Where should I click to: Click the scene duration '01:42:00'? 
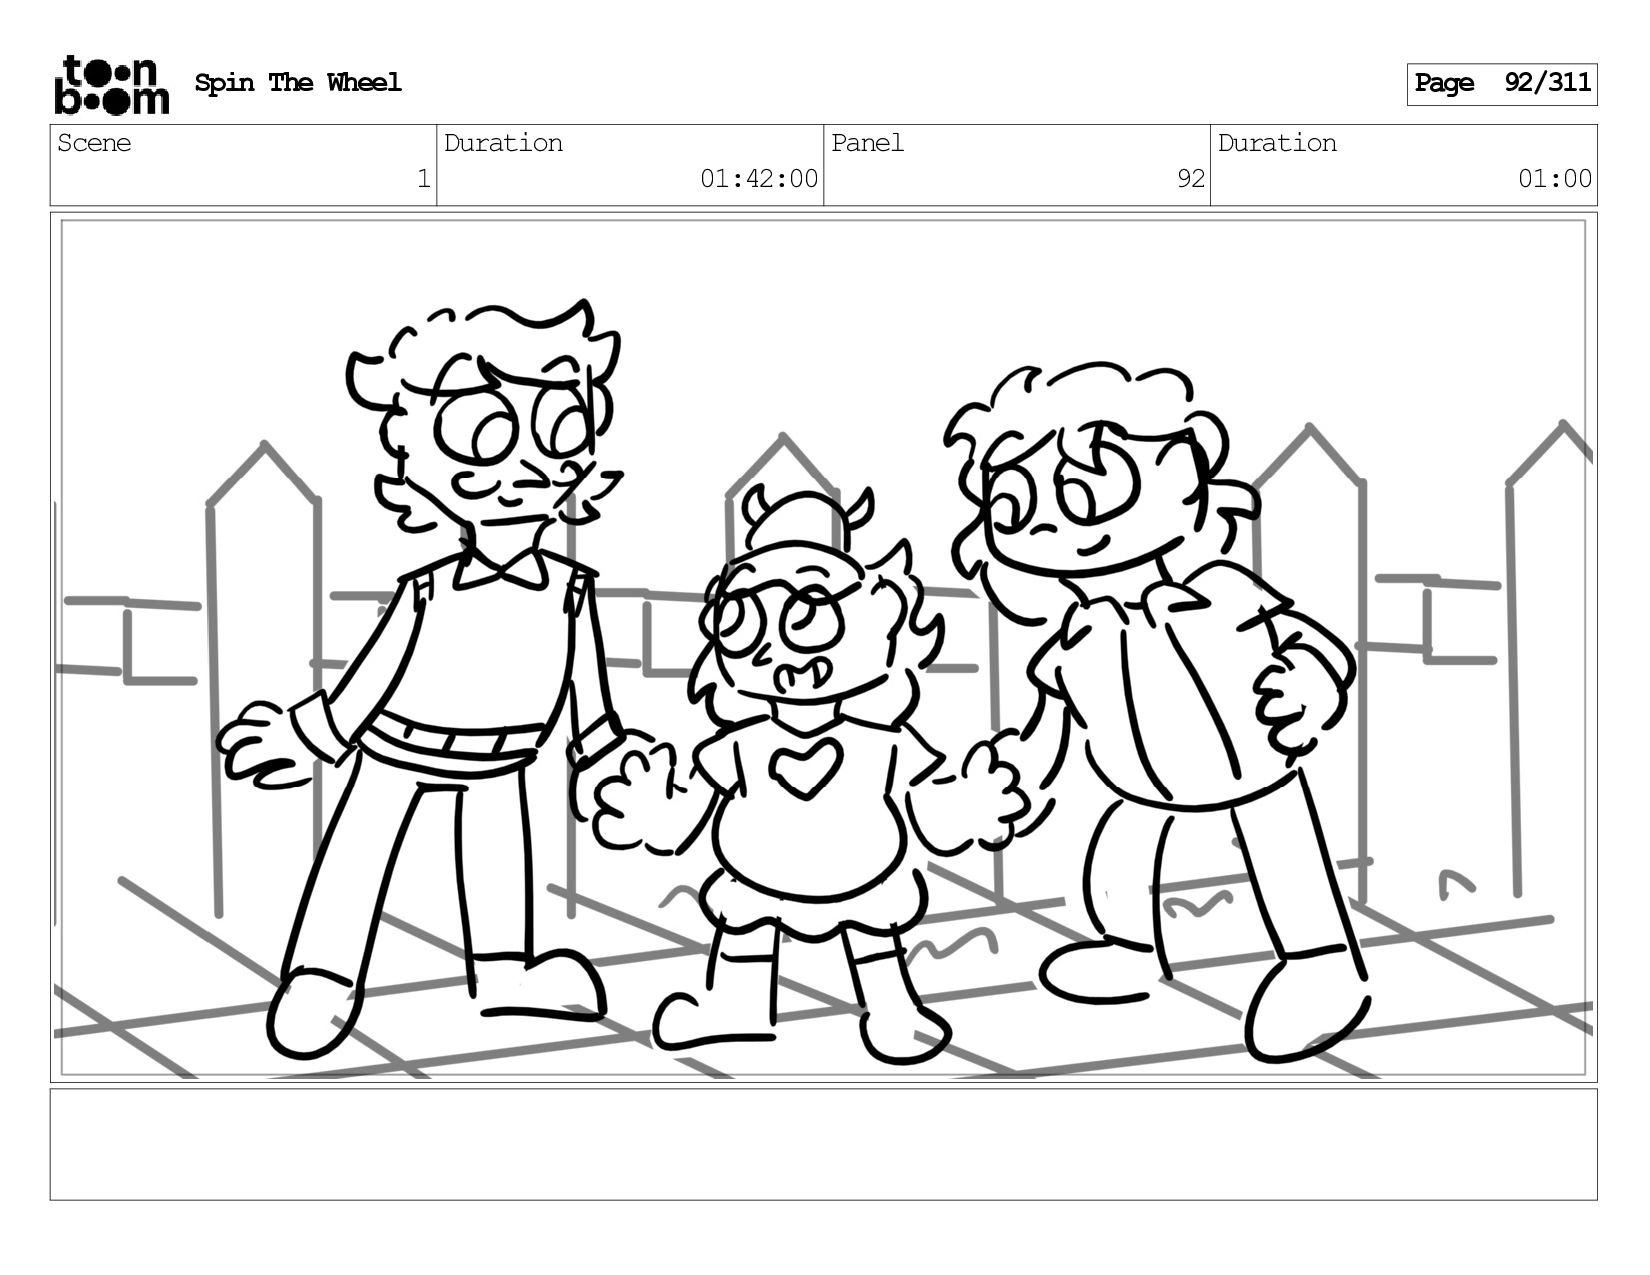tap(759, 179)
